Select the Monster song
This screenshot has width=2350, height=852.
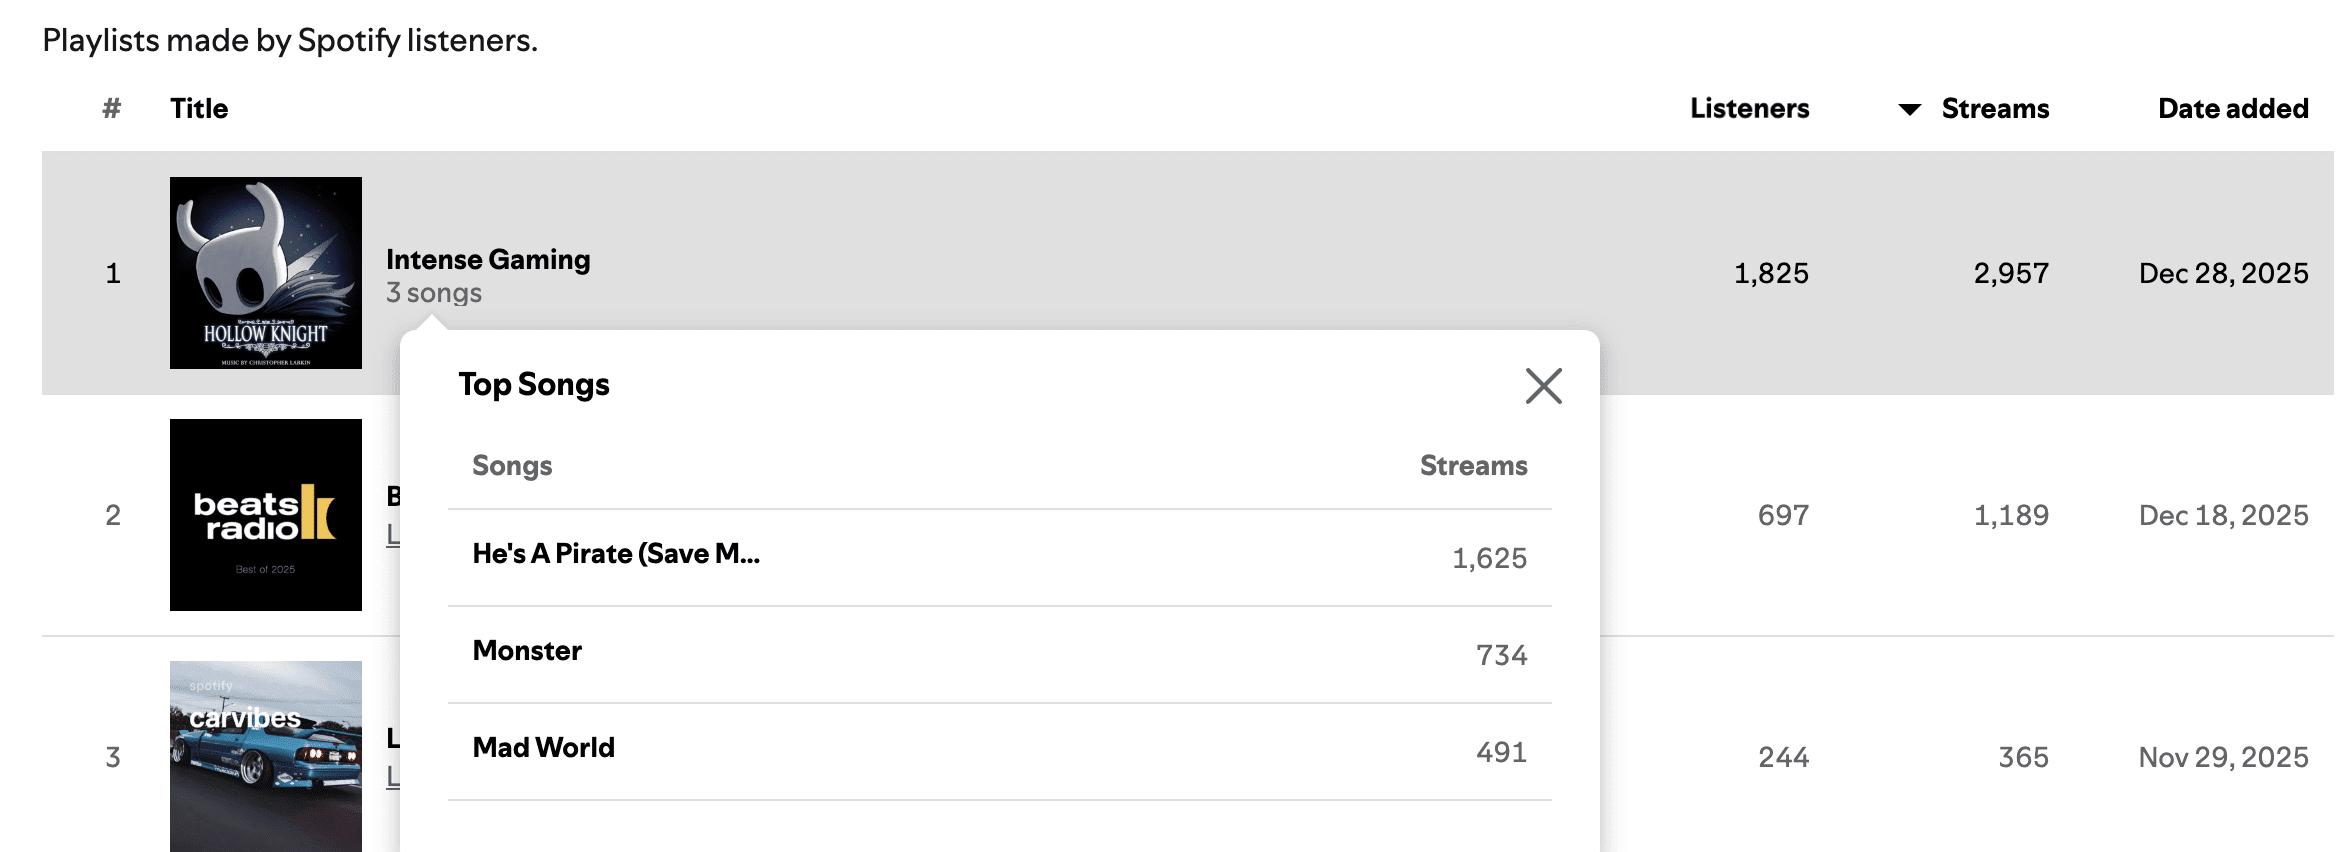click(527, 651)
